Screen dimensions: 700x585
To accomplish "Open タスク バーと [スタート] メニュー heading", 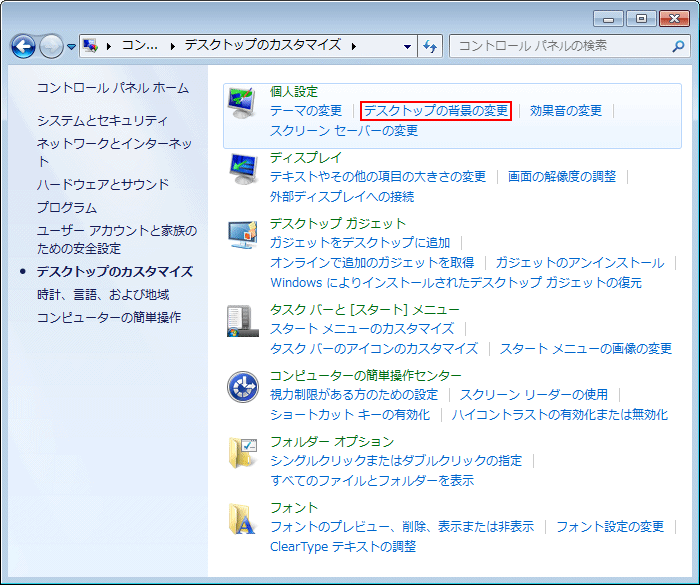I will pos(365,309).
